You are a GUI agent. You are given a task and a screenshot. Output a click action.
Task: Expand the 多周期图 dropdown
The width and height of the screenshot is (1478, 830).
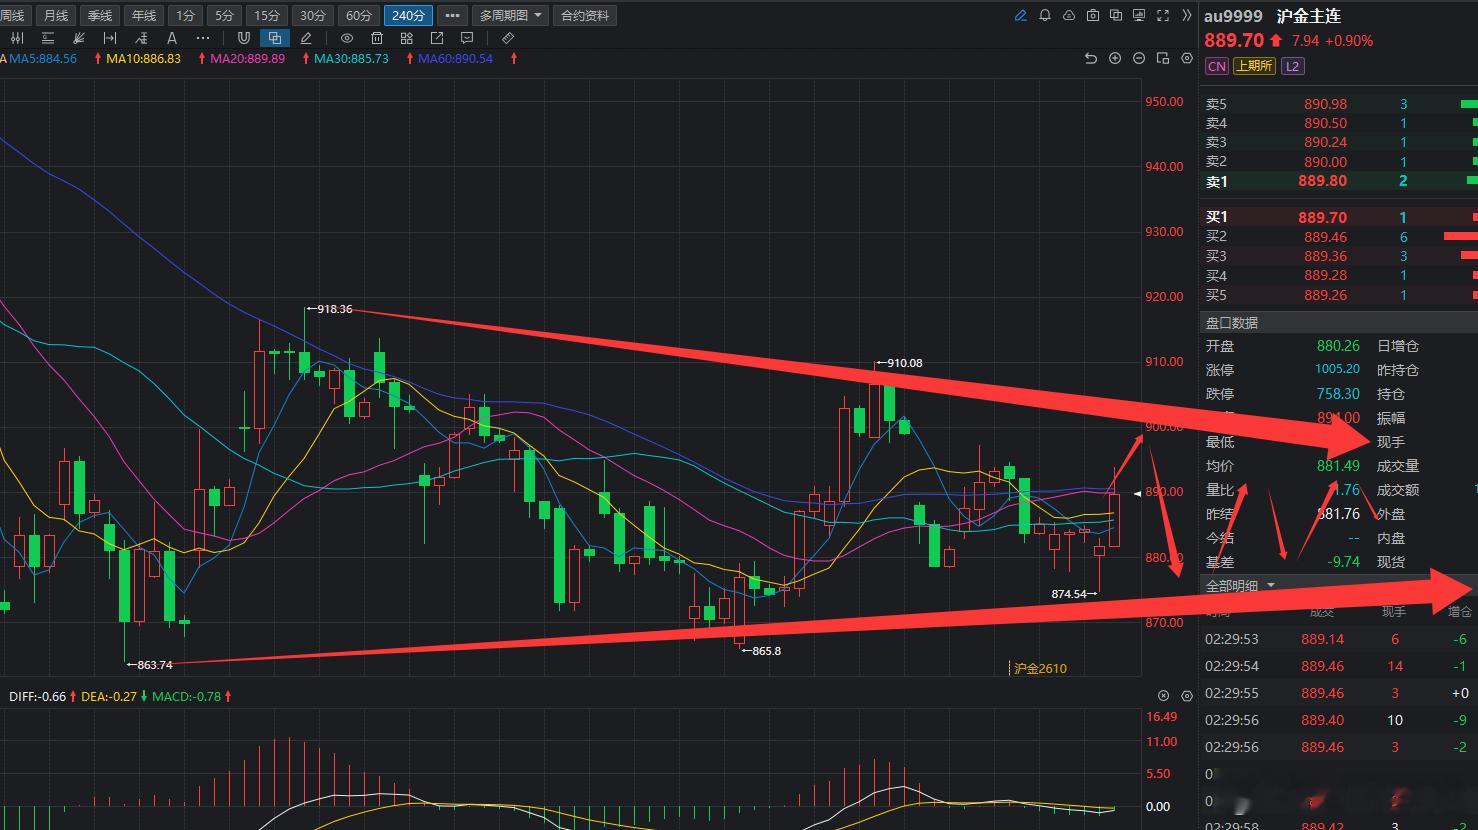point(511,16)
